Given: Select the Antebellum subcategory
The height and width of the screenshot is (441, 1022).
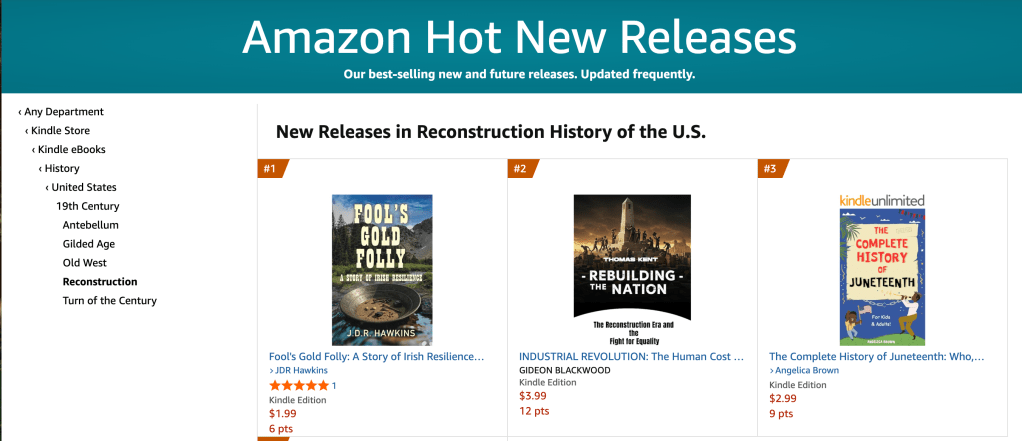Looking at the screenshot, I should pos(90,225).
